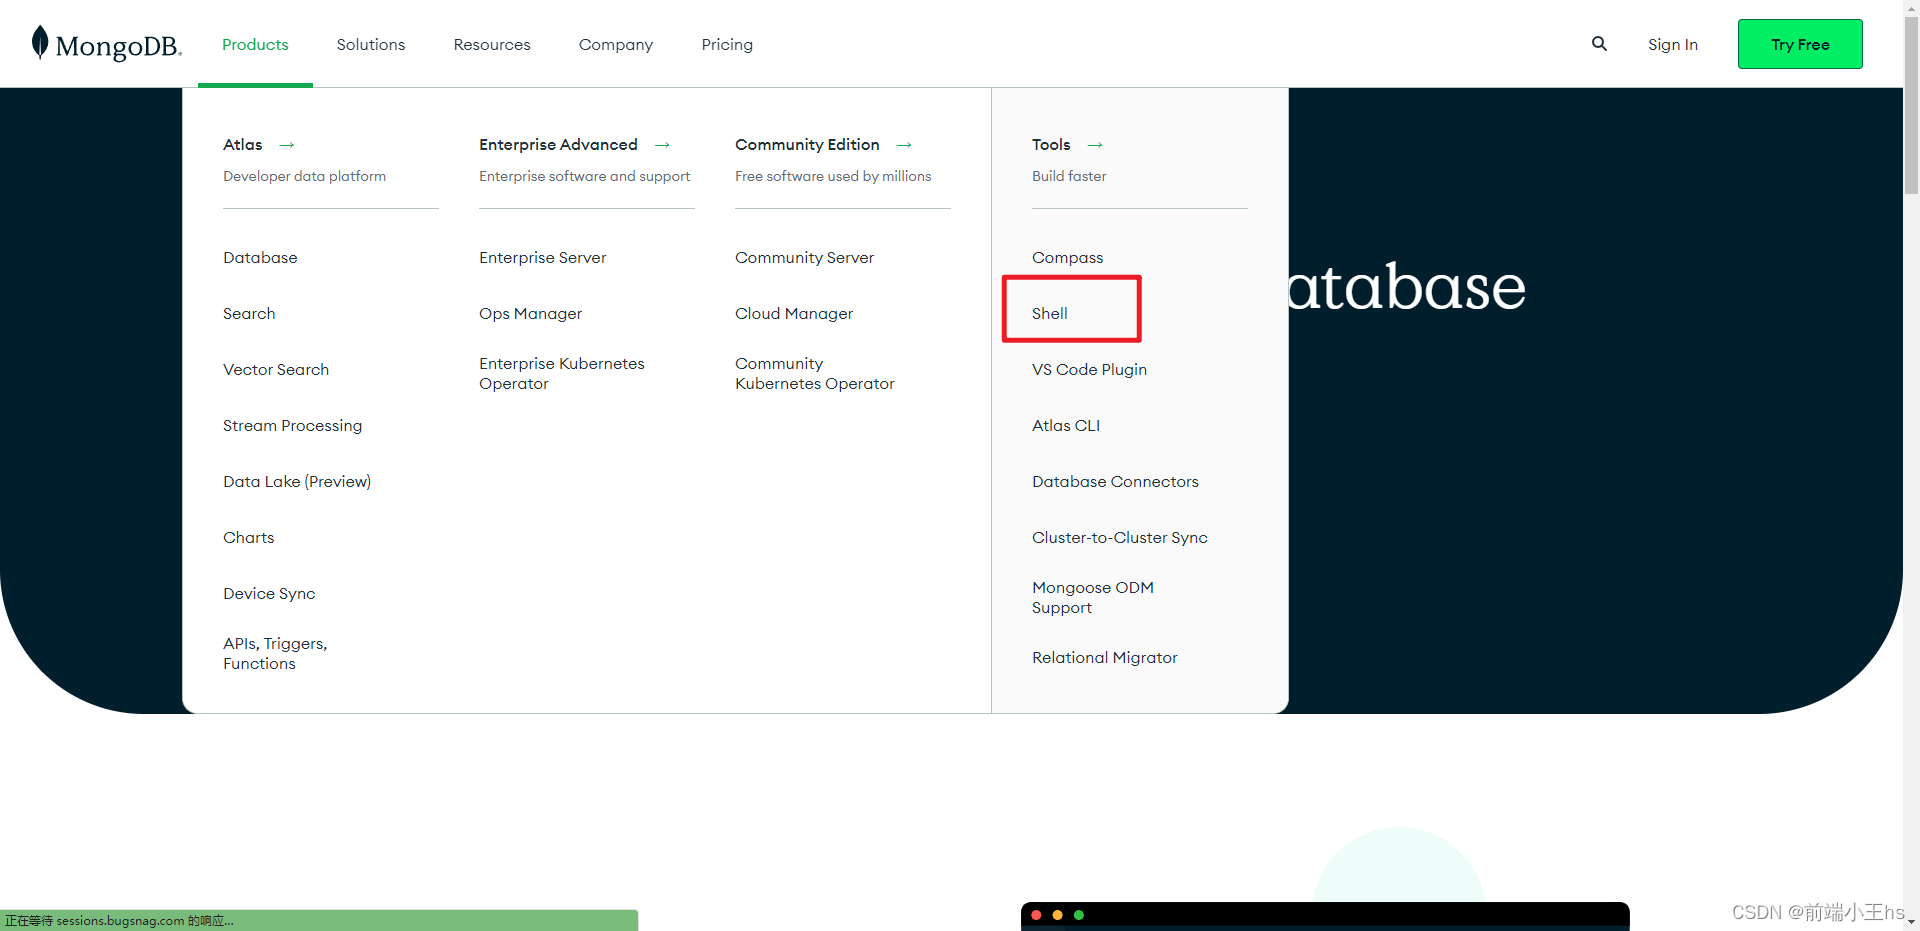Select Compass under Tools
Image resolution: width=1920 pixels, height=931 pixels.
pyautogui.click(x=1067, y=258)
